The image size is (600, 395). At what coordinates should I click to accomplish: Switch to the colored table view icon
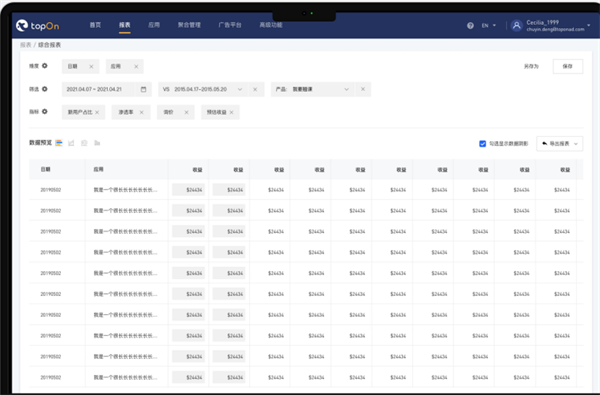[x=59, y=143]
